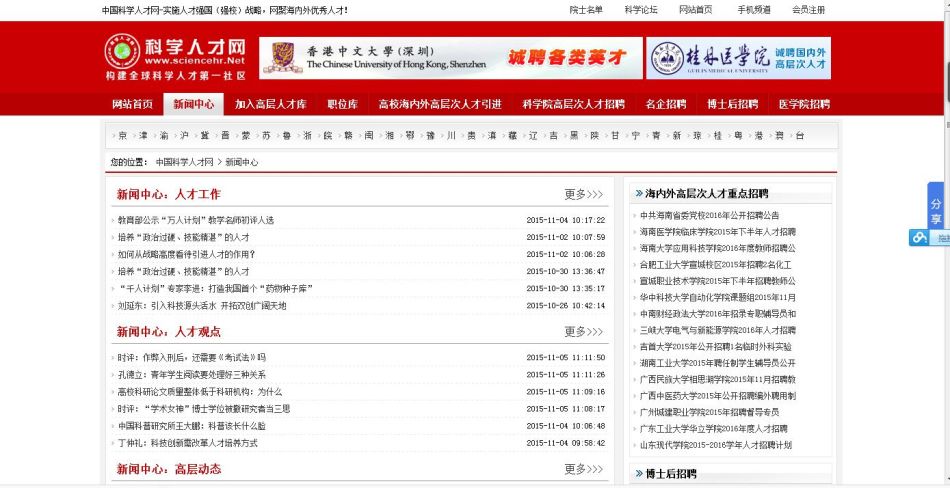950x488 pixels.
Task: Select the 沪 region link
Action: tap(184, 136)
